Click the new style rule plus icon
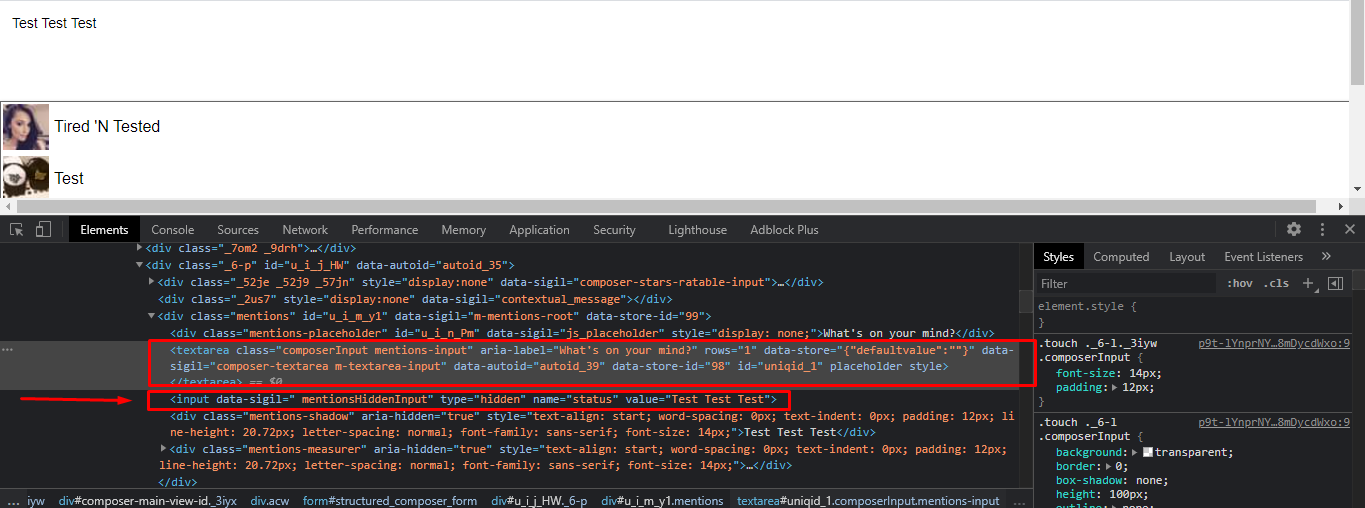 coord(1307,284)
